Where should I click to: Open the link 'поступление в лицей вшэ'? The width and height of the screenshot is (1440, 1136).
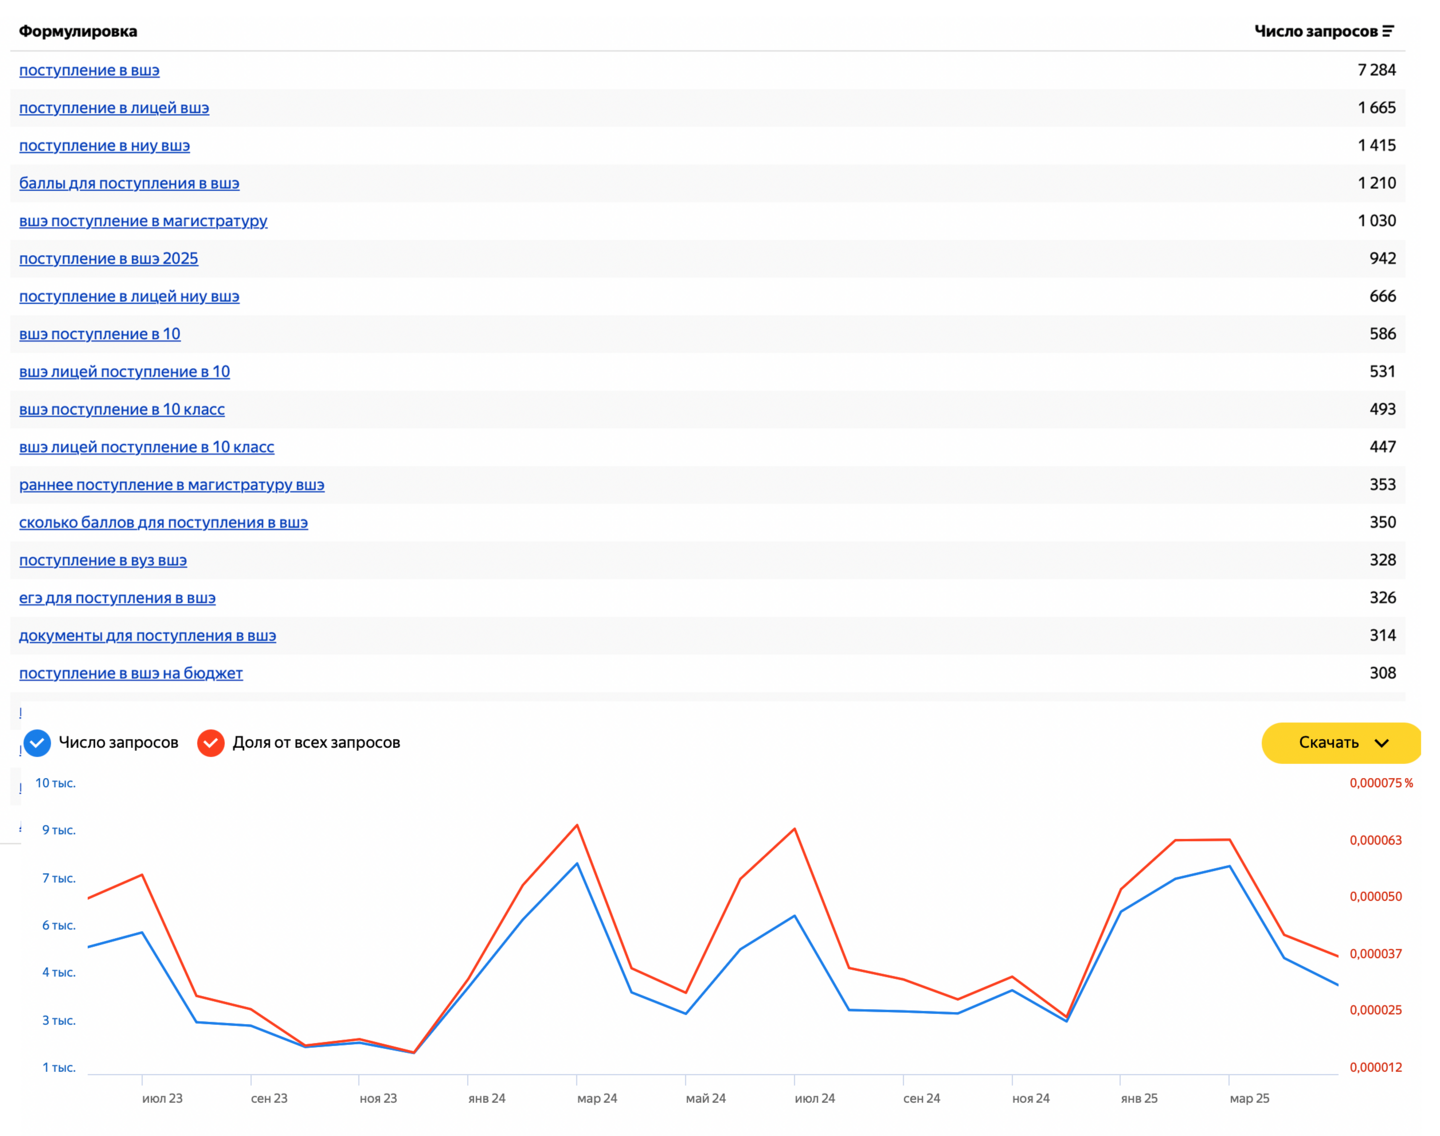click(114, 108)
